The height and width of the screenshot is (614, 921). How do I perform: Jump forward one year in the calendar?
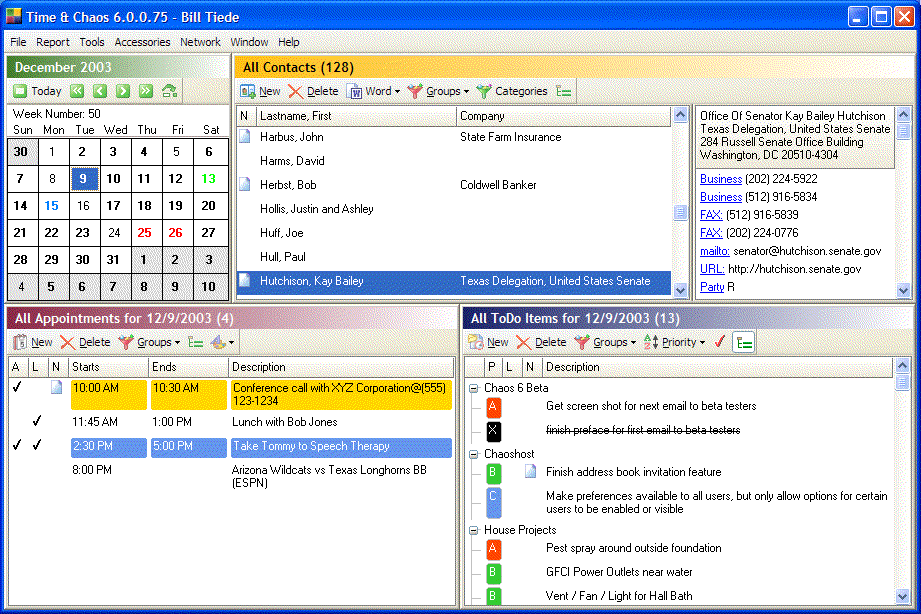click(146, 91)
